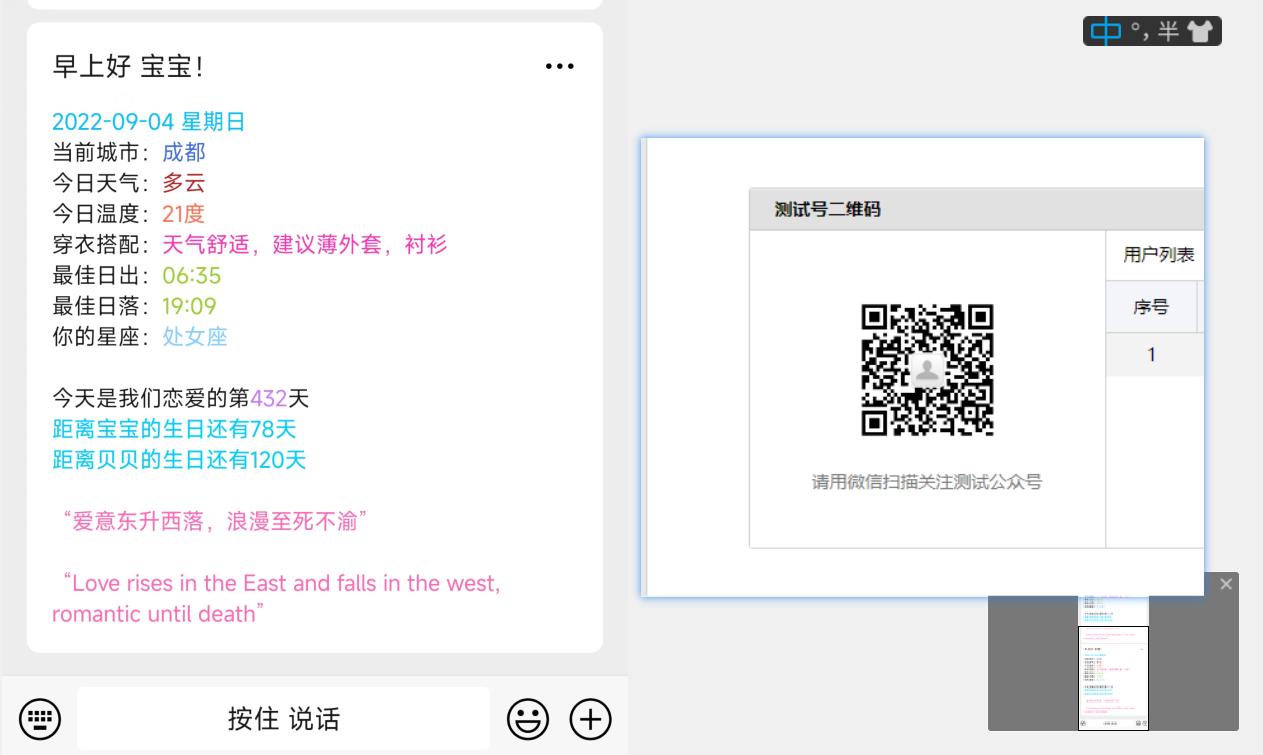Click English quote Love rises in the East
Screen dimensions: 1263x755
[277, 598]
